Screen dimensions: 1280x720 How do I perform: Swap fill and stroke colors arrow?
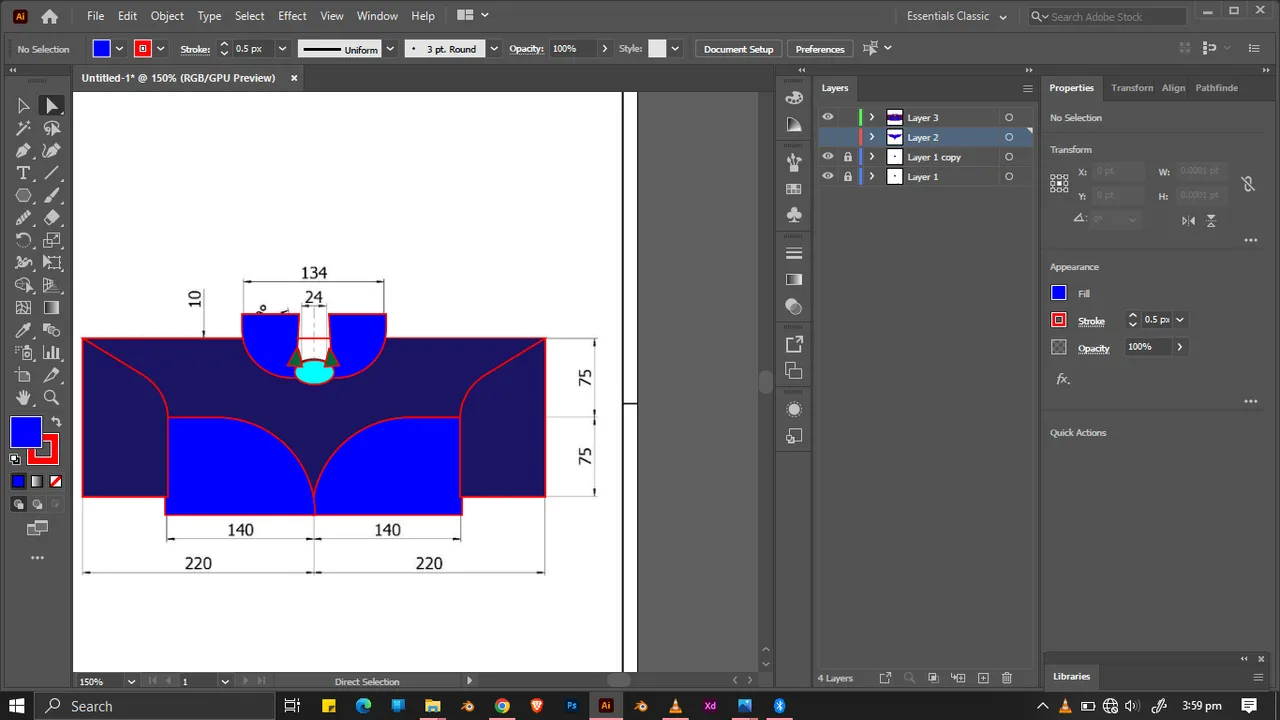pos(56,422)
